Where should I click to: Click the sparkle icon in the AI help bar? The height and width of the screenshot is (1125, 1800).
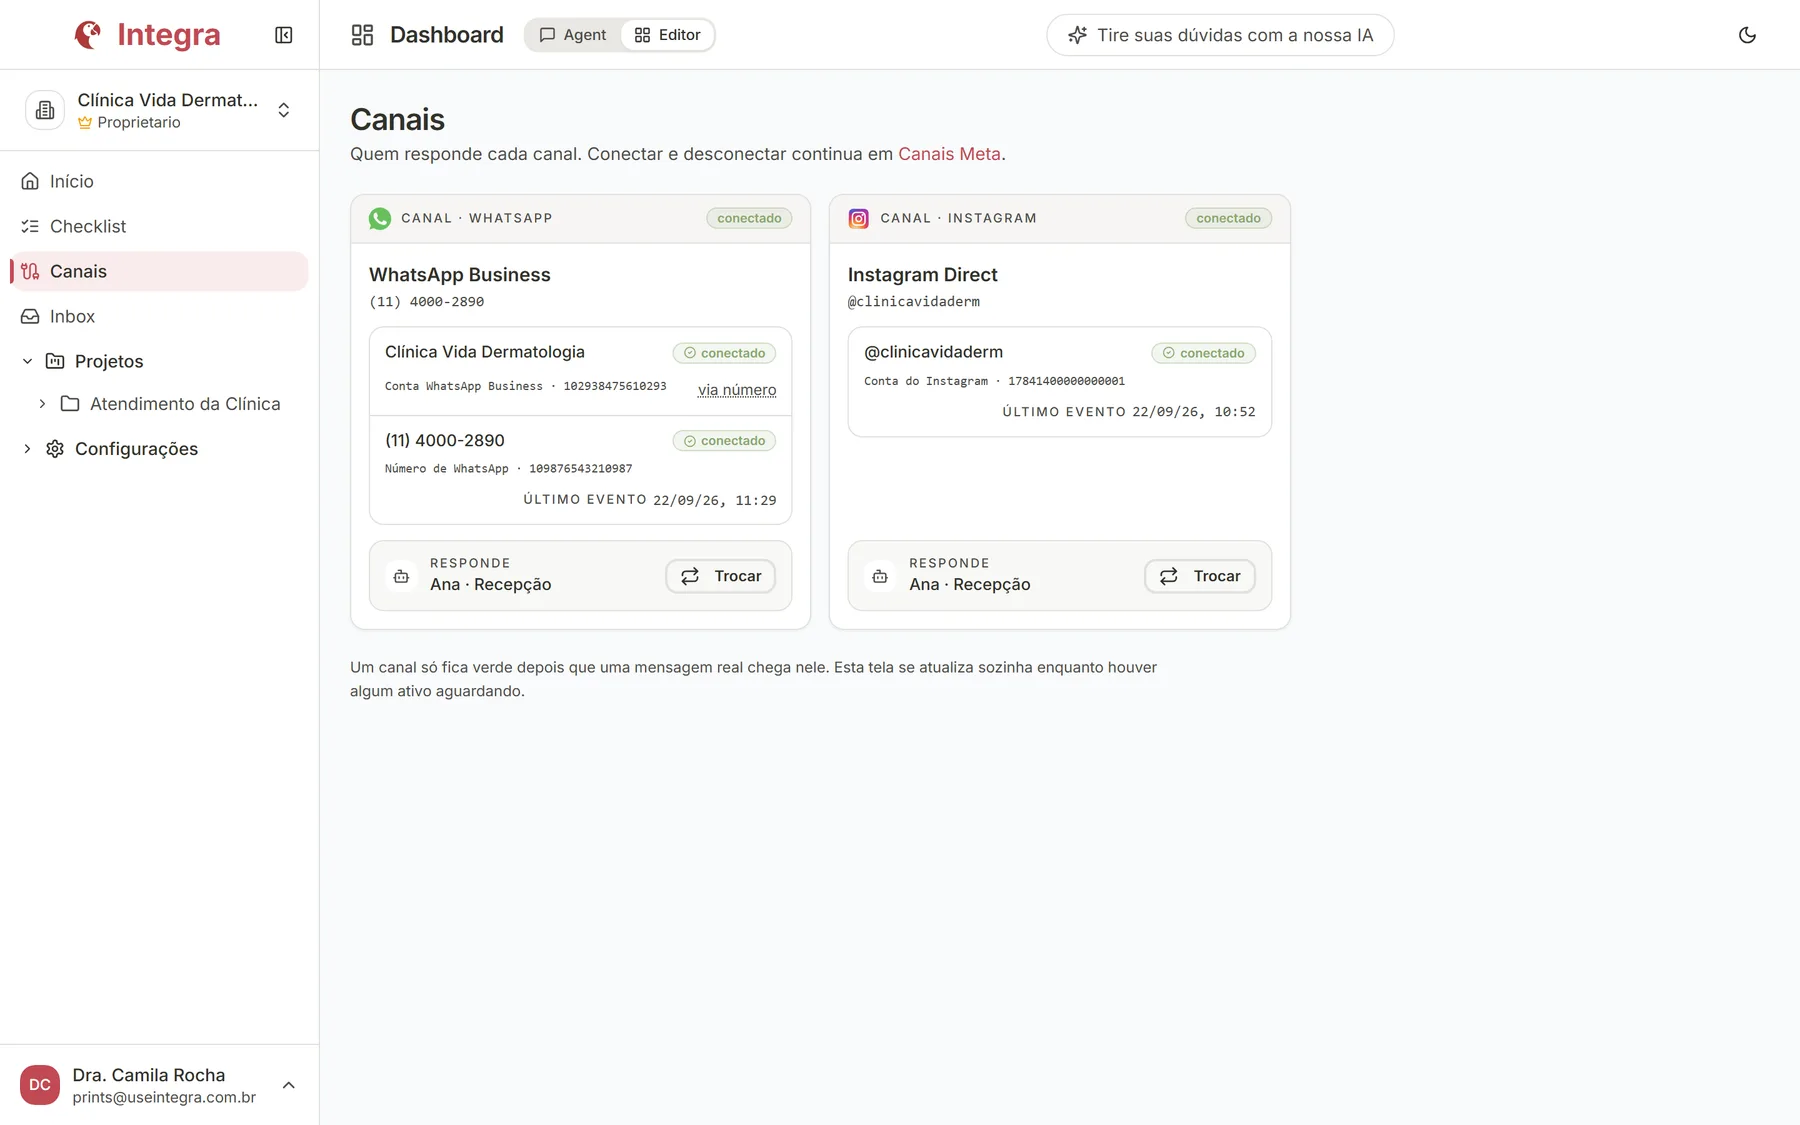[x=1077, y=35]
